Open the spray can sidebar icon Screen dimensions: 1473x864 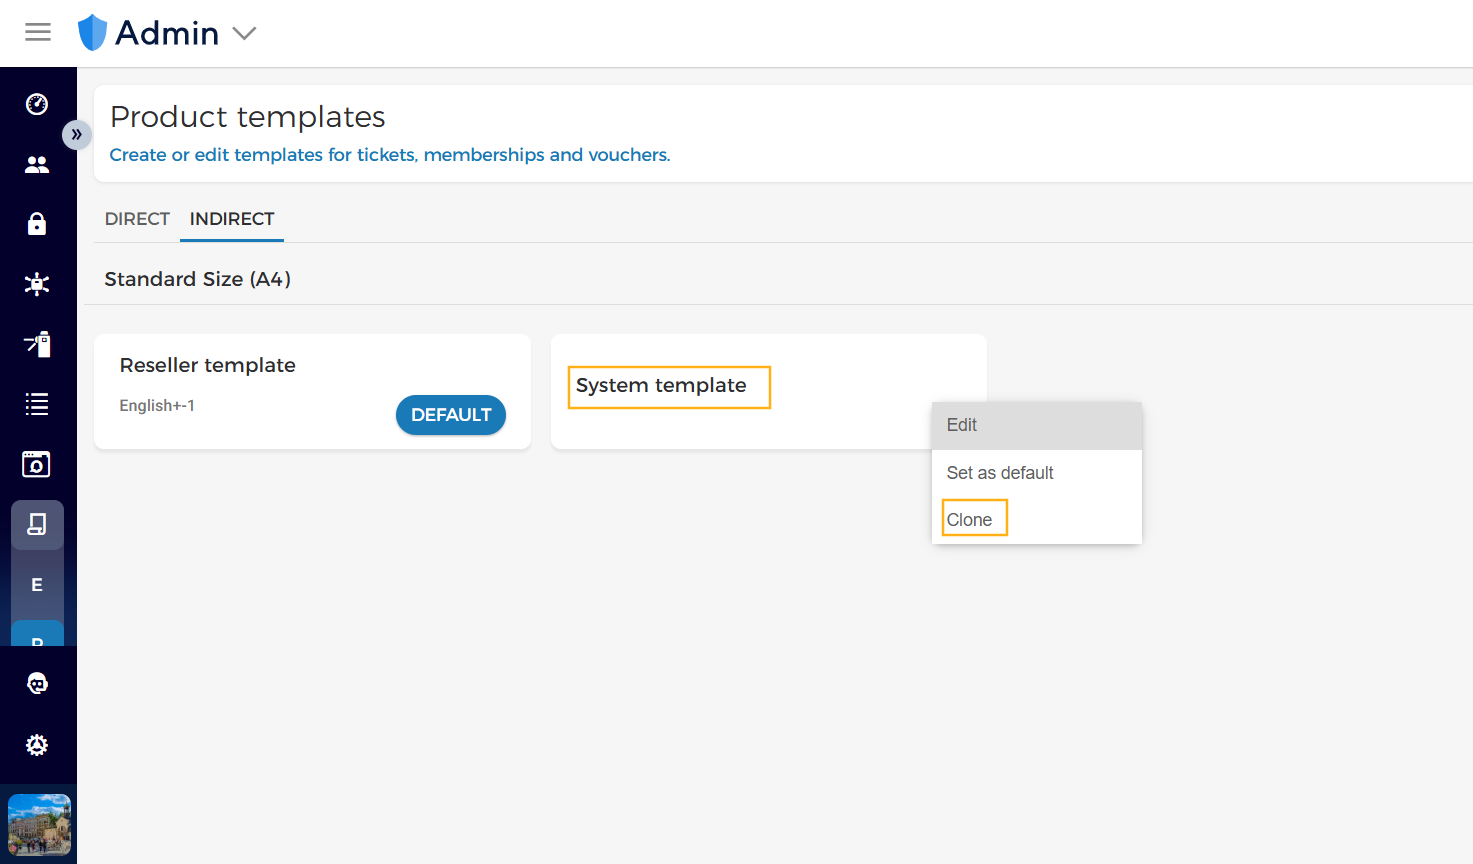tap(37, 344)
